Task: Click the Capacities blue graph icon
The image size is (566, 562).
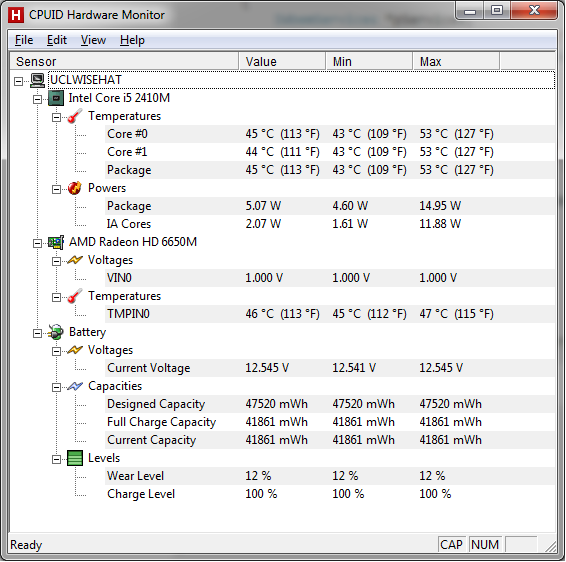Action: pyautogui.click(x=75, y=386)
